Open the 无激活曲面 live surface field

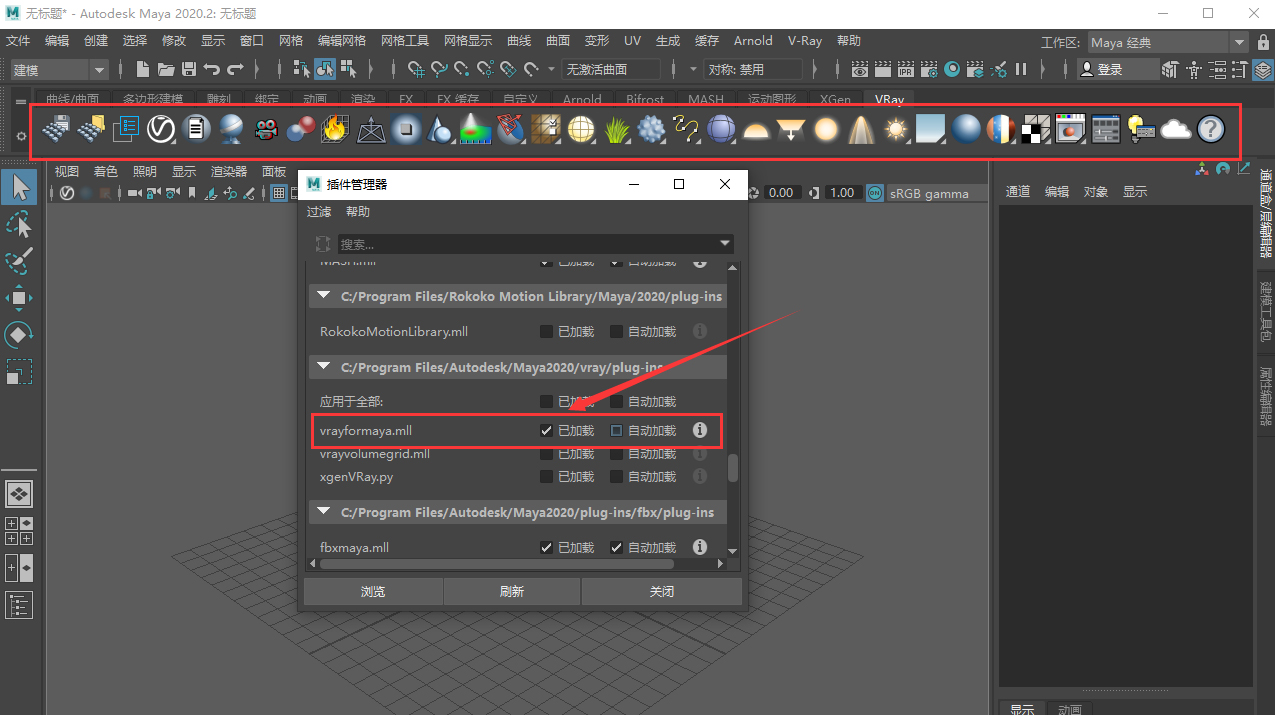(612, 69)
